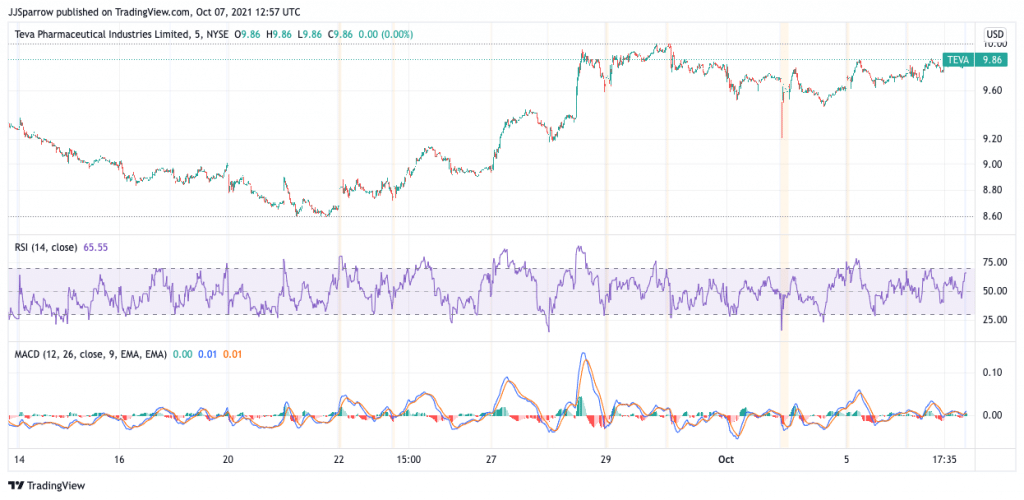The height and width of the screenshot is (500, 1024).
Task: Click the 0.00 (0.00%) change value
Action: pos(386,33)
